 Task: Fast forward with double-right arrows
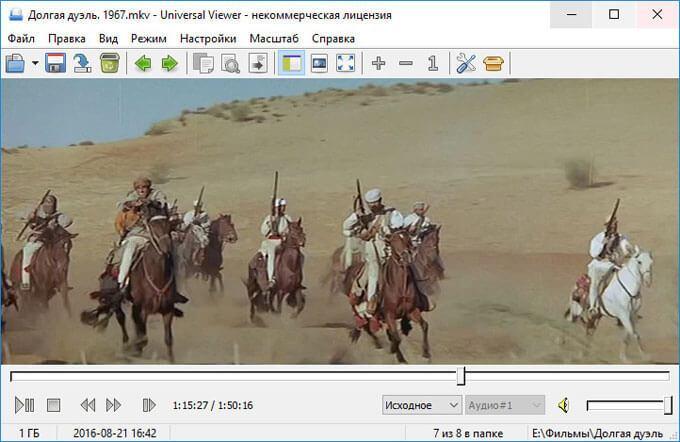pos(114,406)
